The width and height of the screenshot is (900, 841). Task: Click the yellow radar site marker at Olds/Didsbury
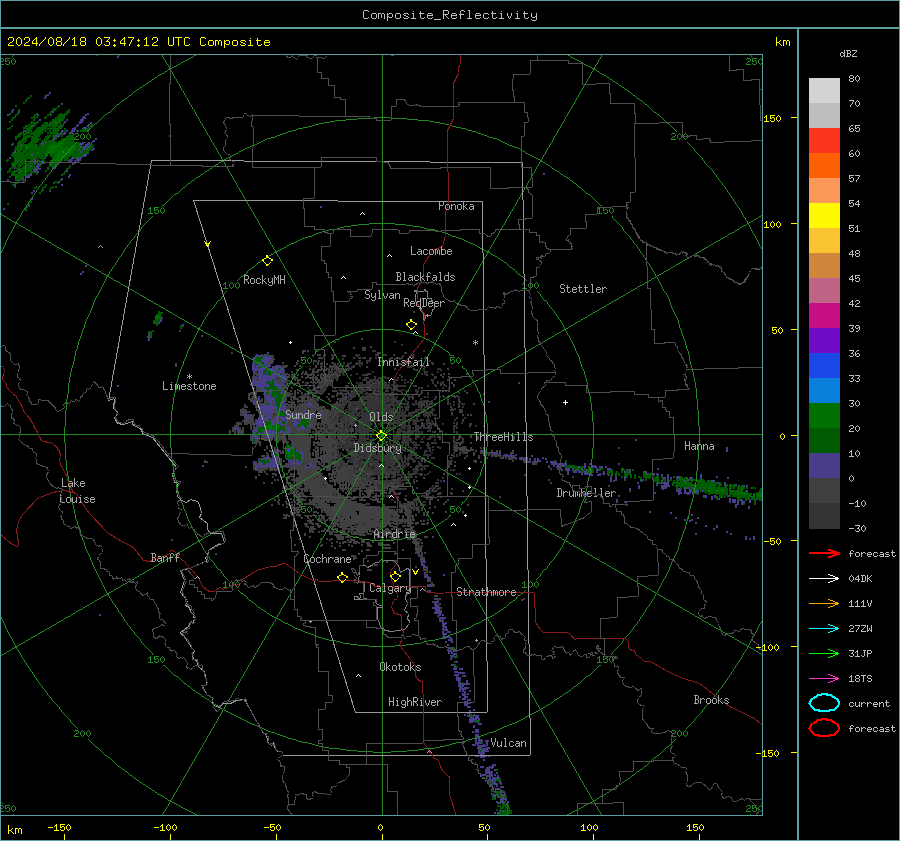pos(381,436)
